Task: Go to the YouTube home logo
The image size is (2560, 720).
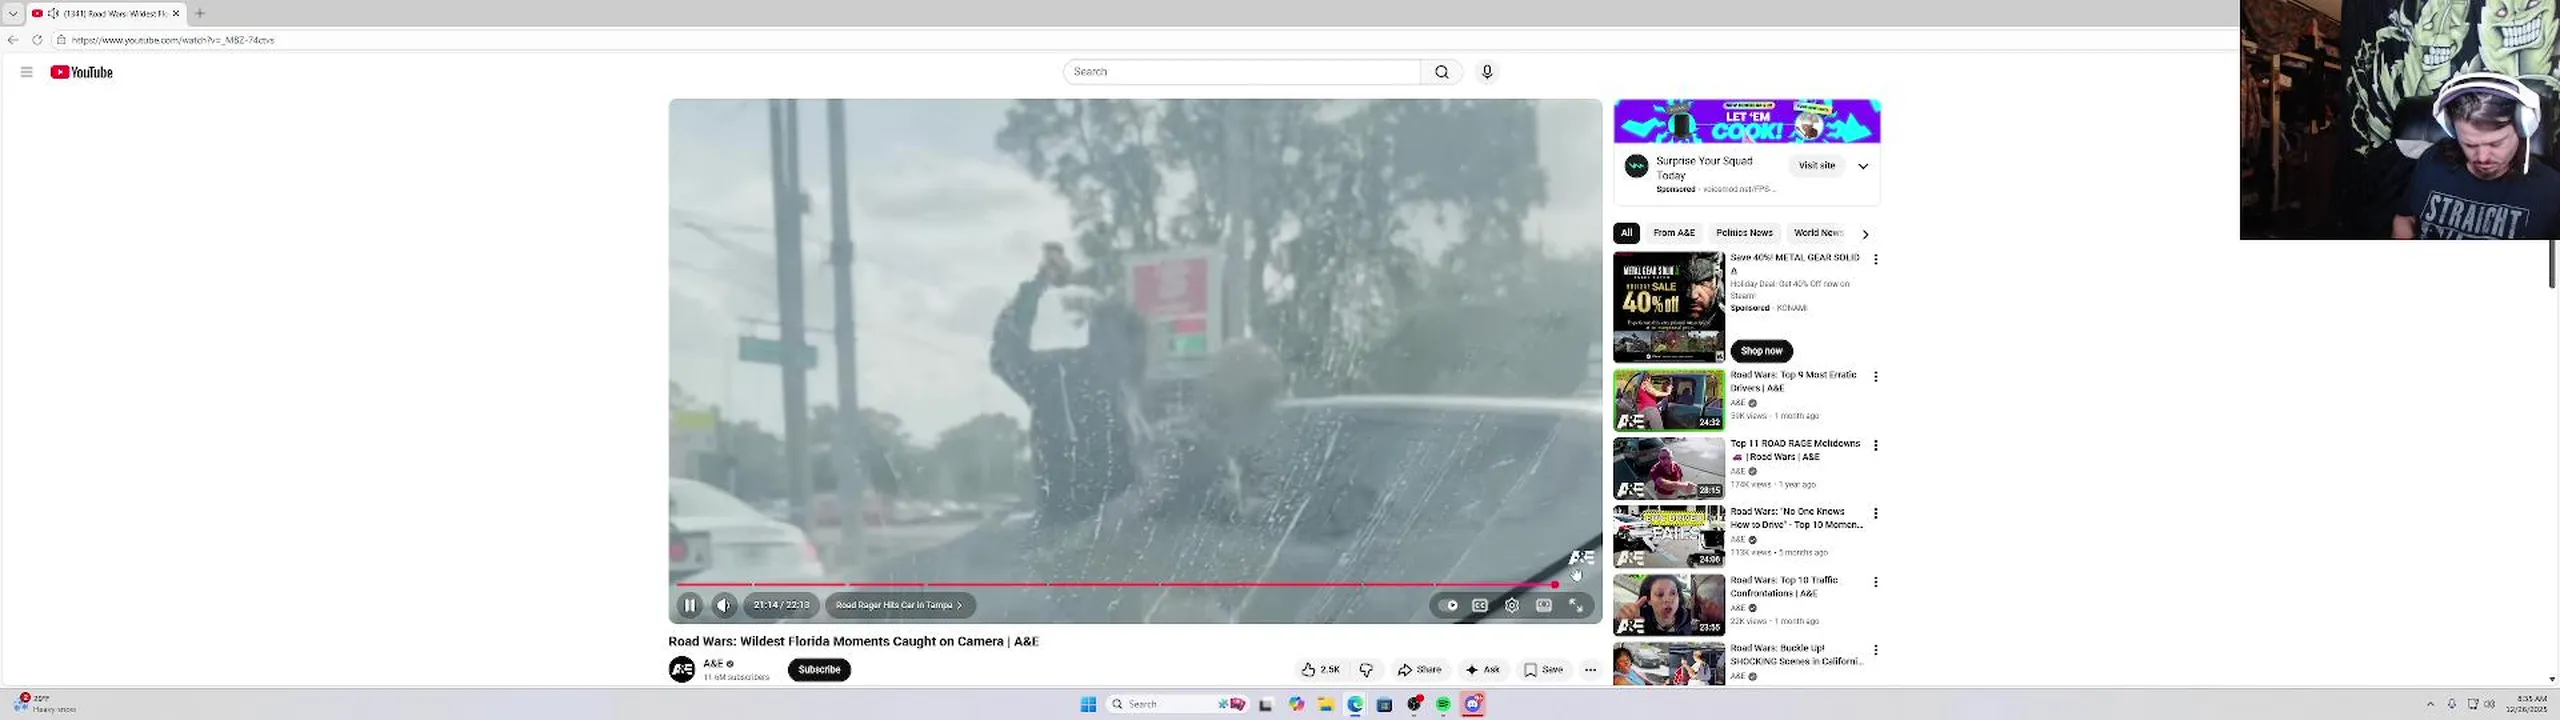Action: tap(82, 72)
